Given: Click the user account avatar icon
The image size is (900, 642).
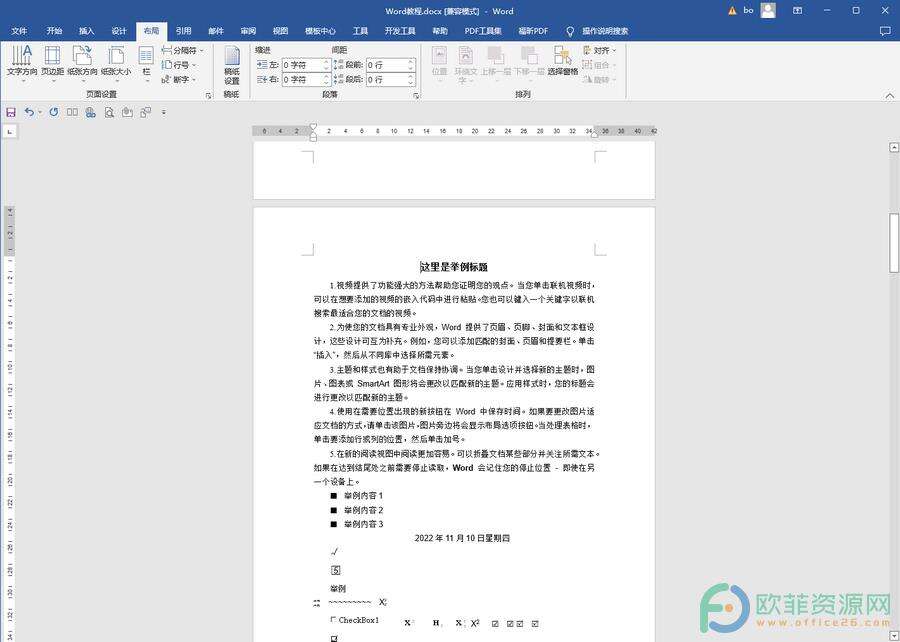Looking at the screenshot, I should click(768, 10).
